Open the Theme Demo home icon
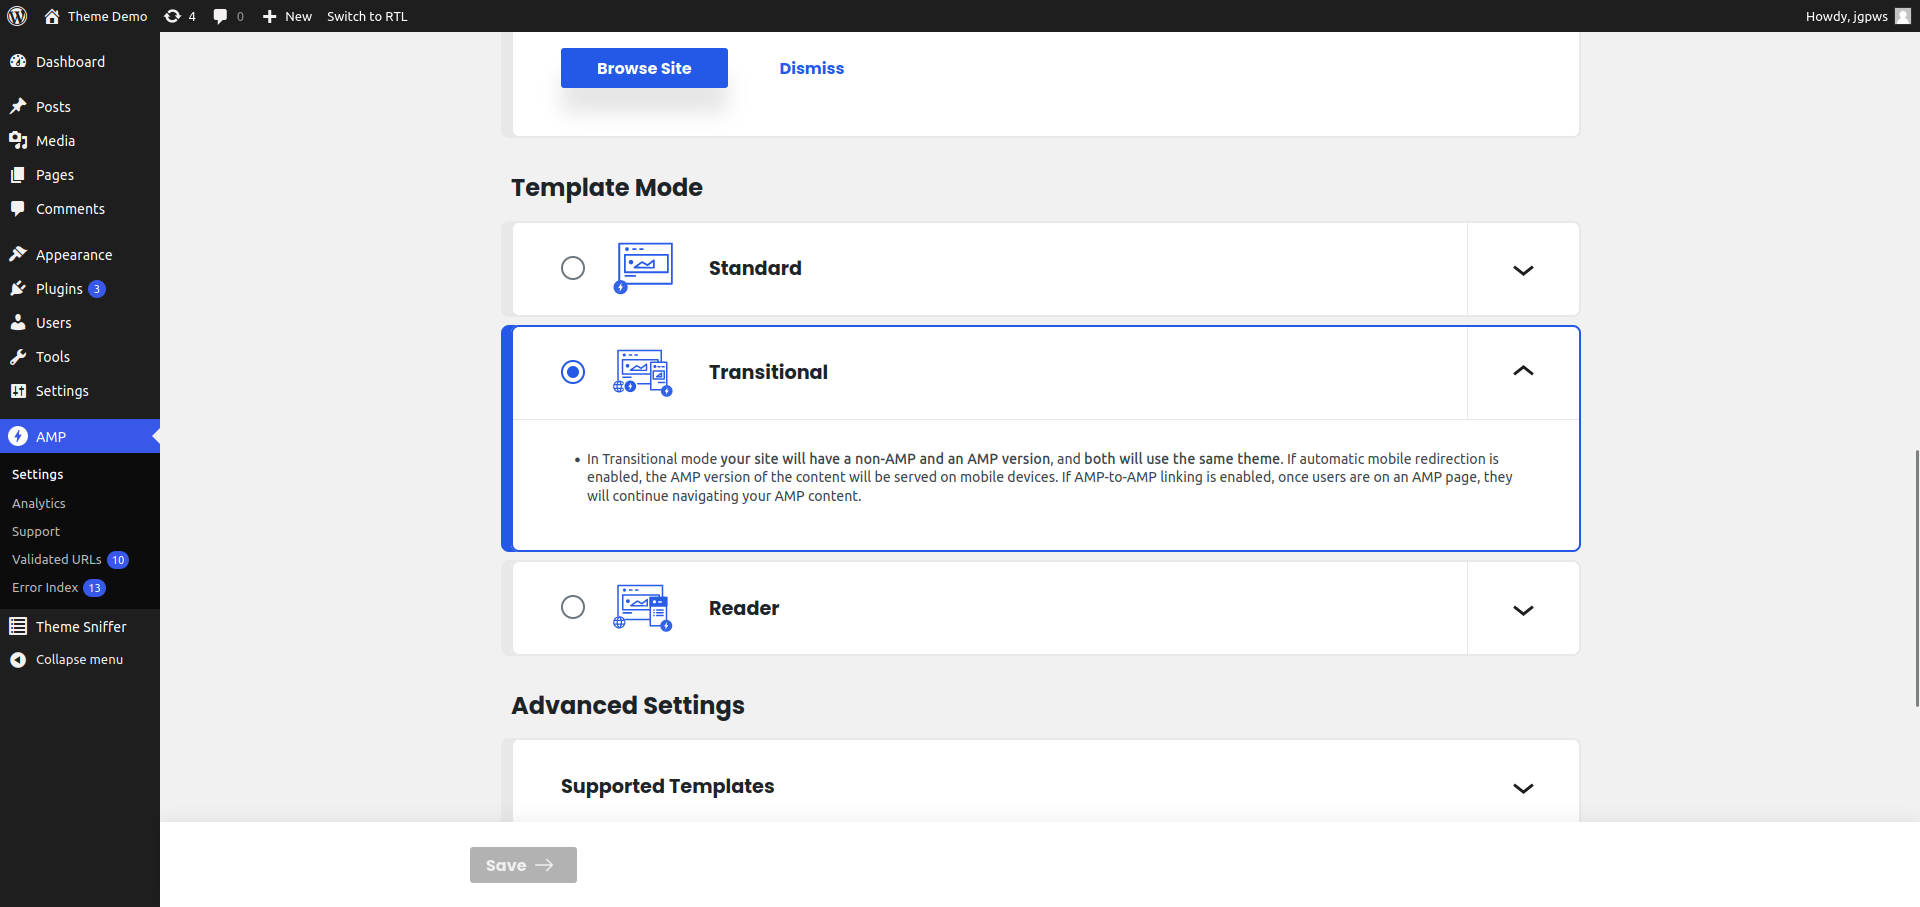 (52, 16)
